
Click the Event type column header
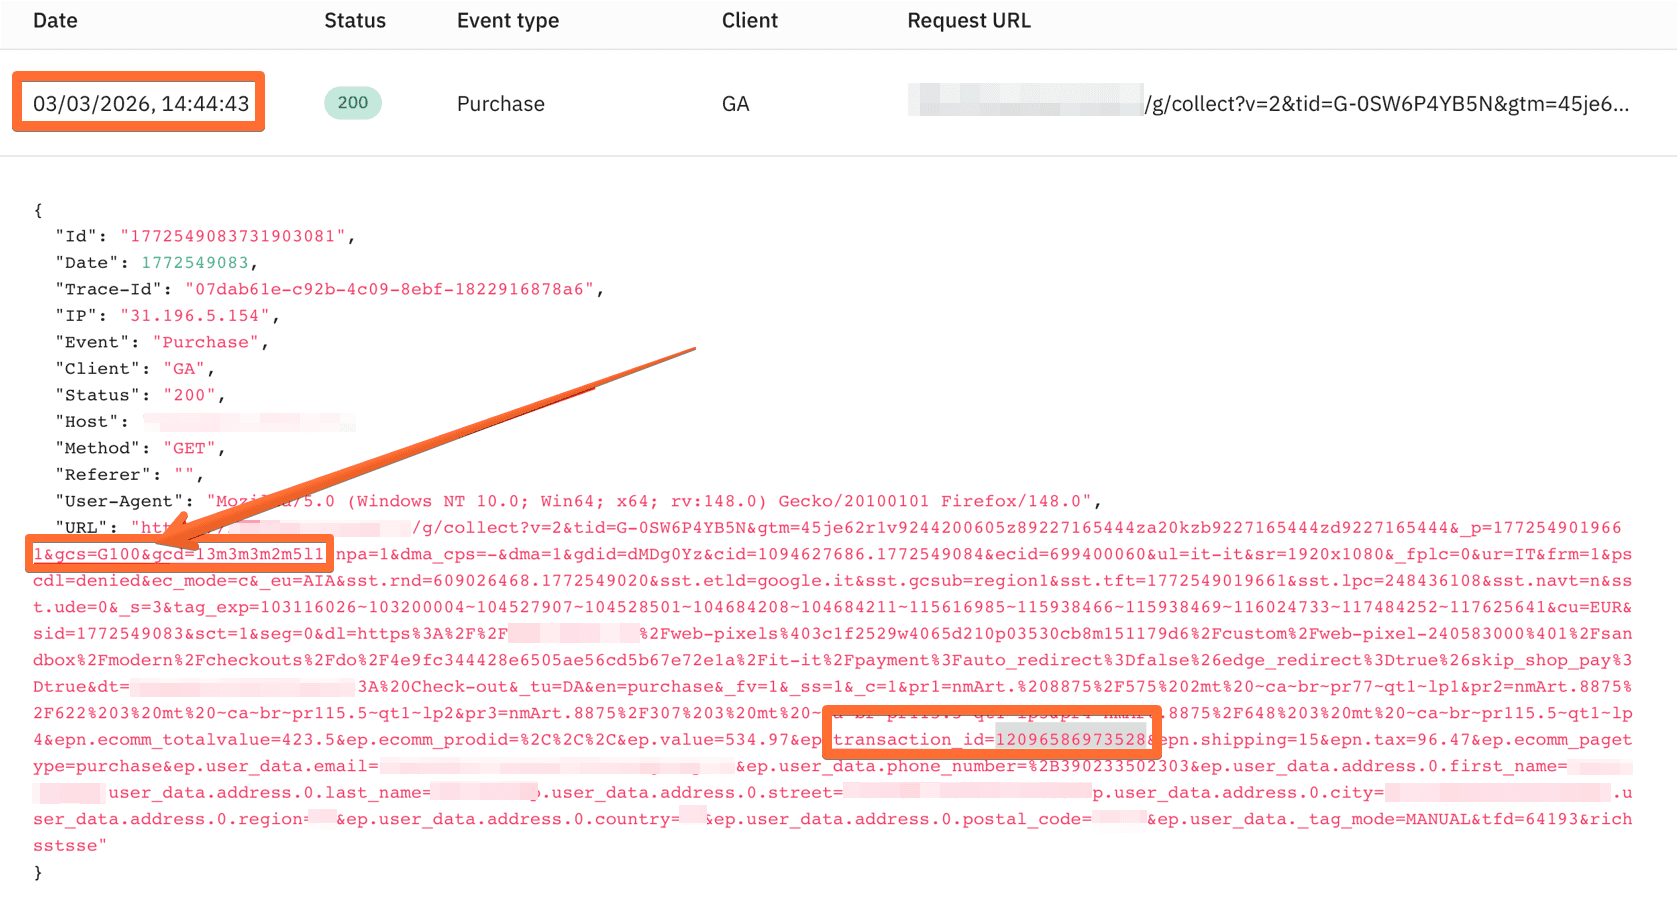pos(507,20)
